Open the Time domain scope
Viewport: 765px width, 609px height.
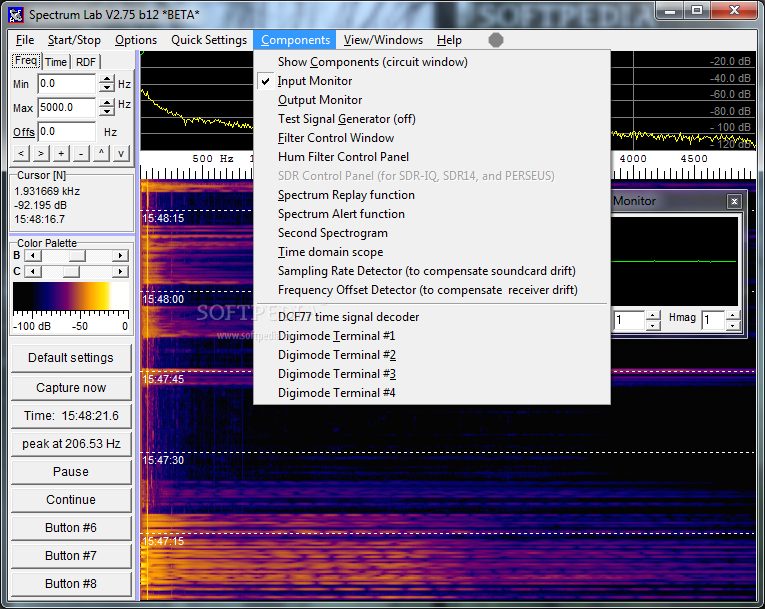(432, 252)
